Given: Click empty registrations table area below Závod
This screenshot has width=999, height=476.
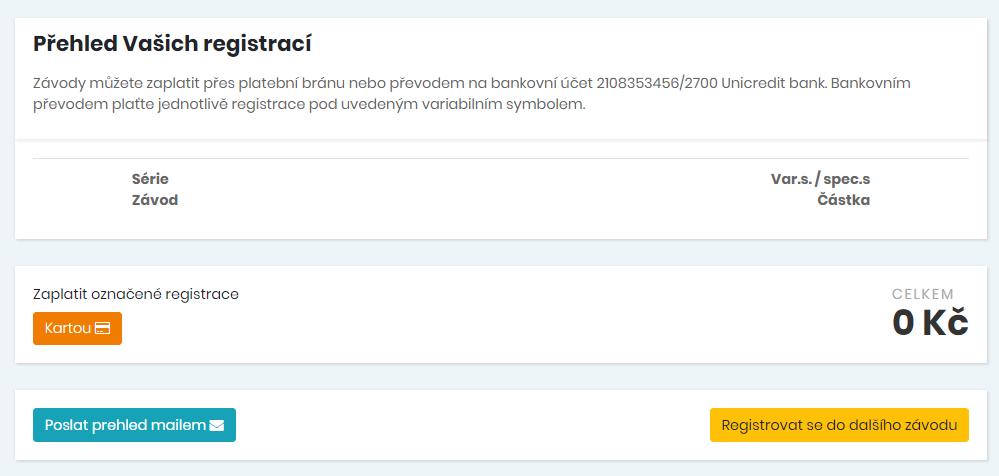Looking at the screenshot, I should click(x=500, y=223).
